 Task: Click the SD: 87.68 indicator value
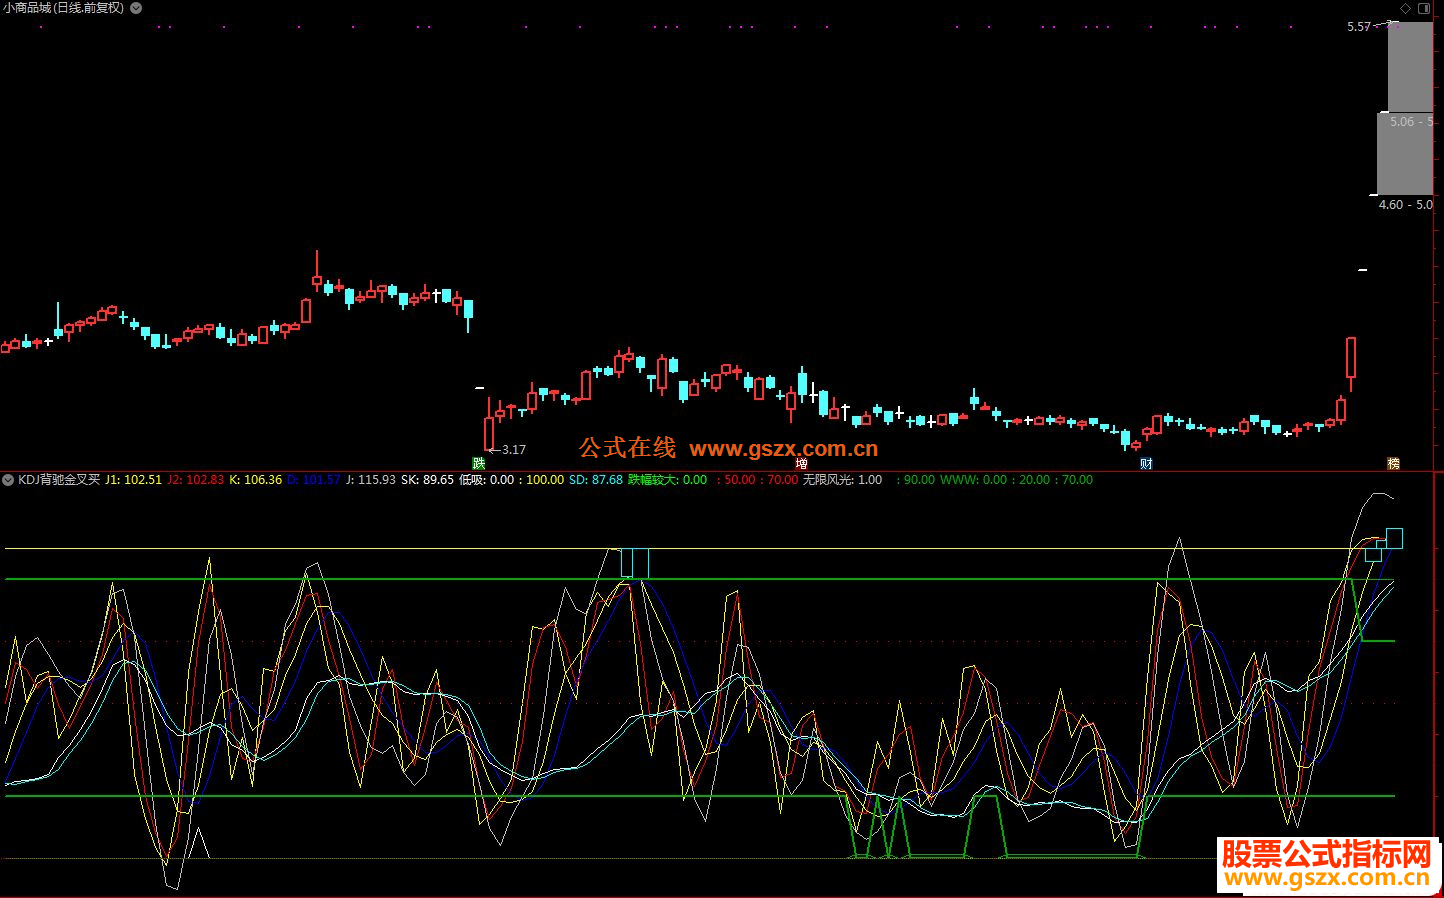(x=596, y=480)
